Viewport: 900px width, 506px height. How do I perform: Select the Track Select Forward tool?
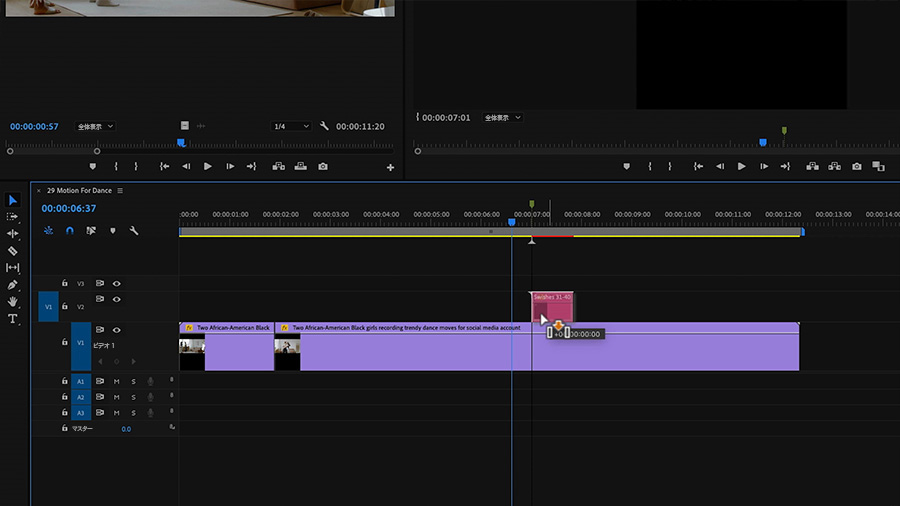point(12,217)
